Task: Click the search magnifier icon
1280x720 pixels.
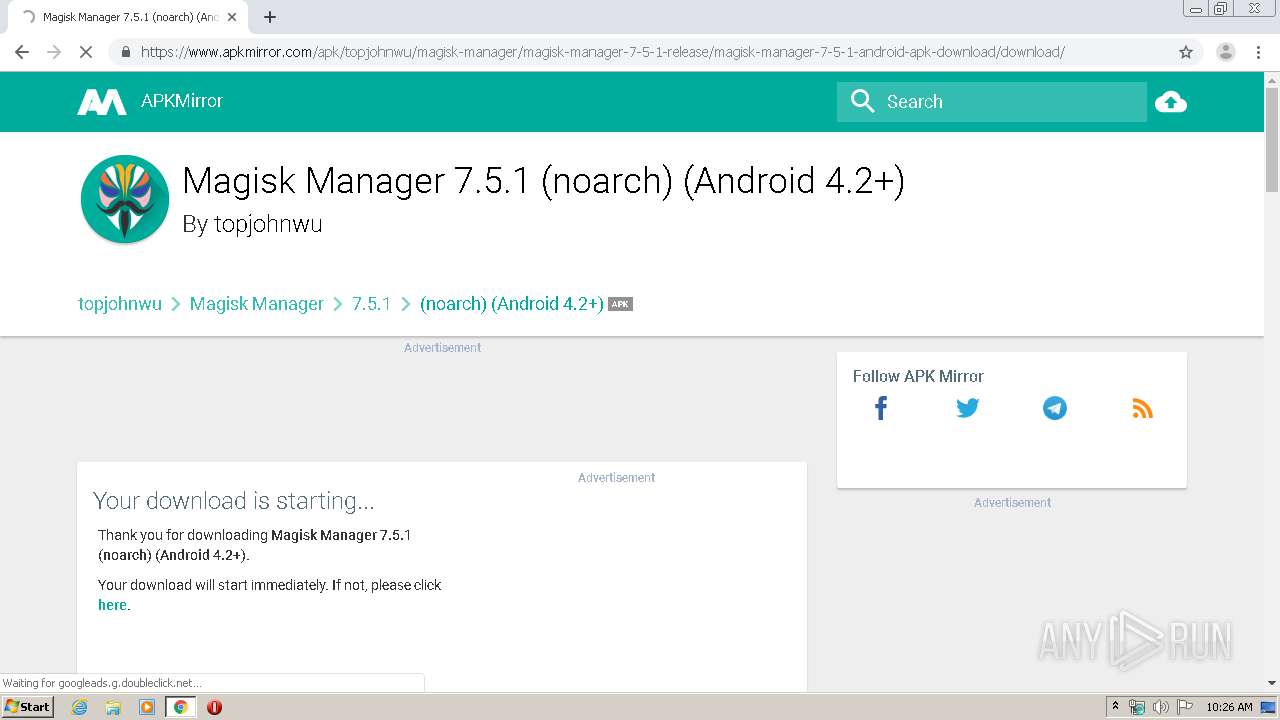Action: coord(862,101)
